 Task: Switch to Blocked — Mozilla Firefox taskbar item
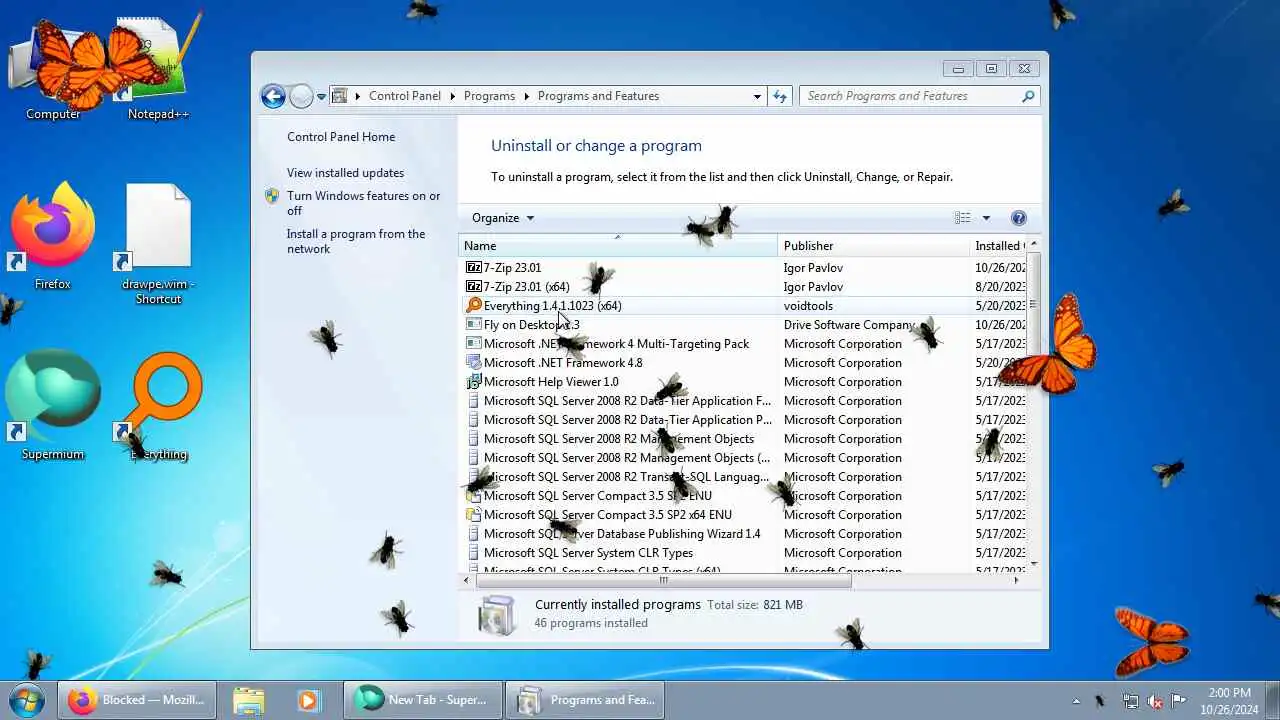tap(137, 700)
